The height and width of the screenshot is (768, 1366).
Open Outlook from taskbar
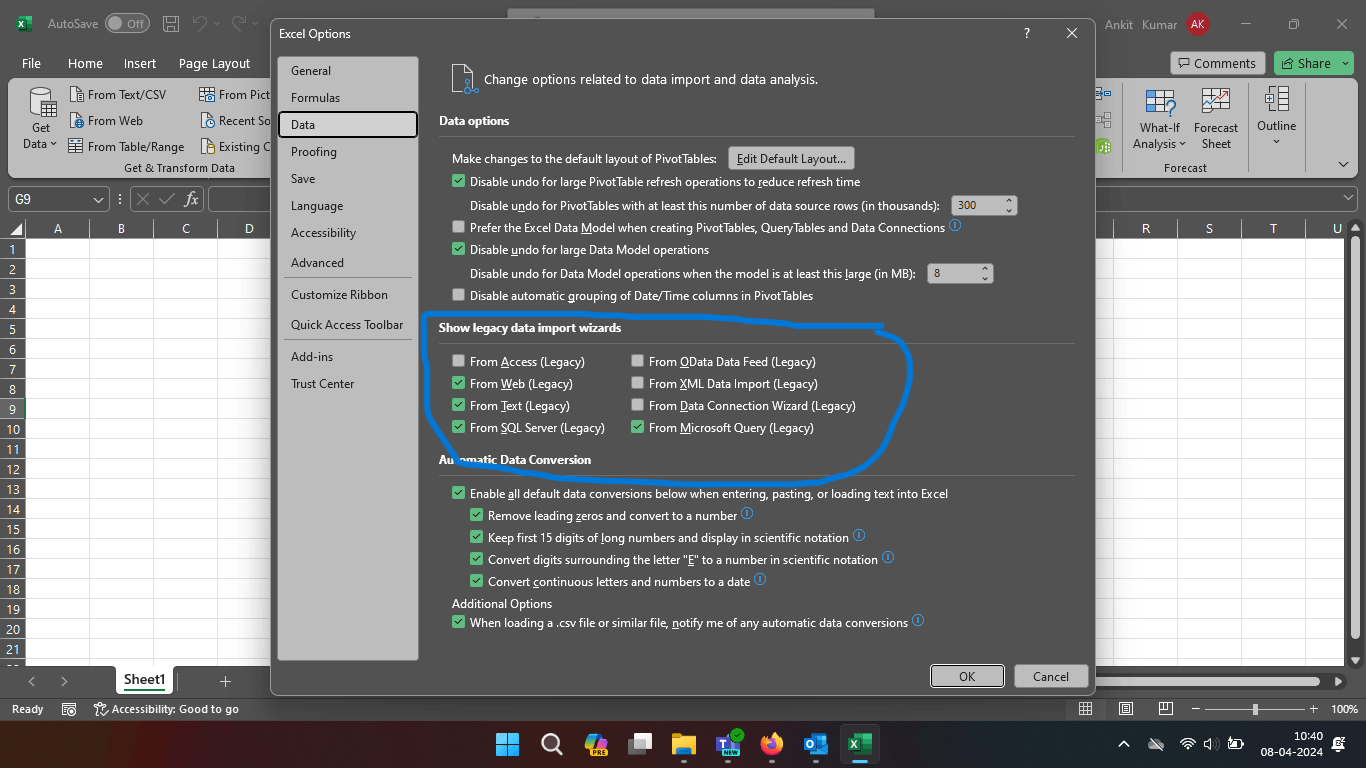coord(815,744)
